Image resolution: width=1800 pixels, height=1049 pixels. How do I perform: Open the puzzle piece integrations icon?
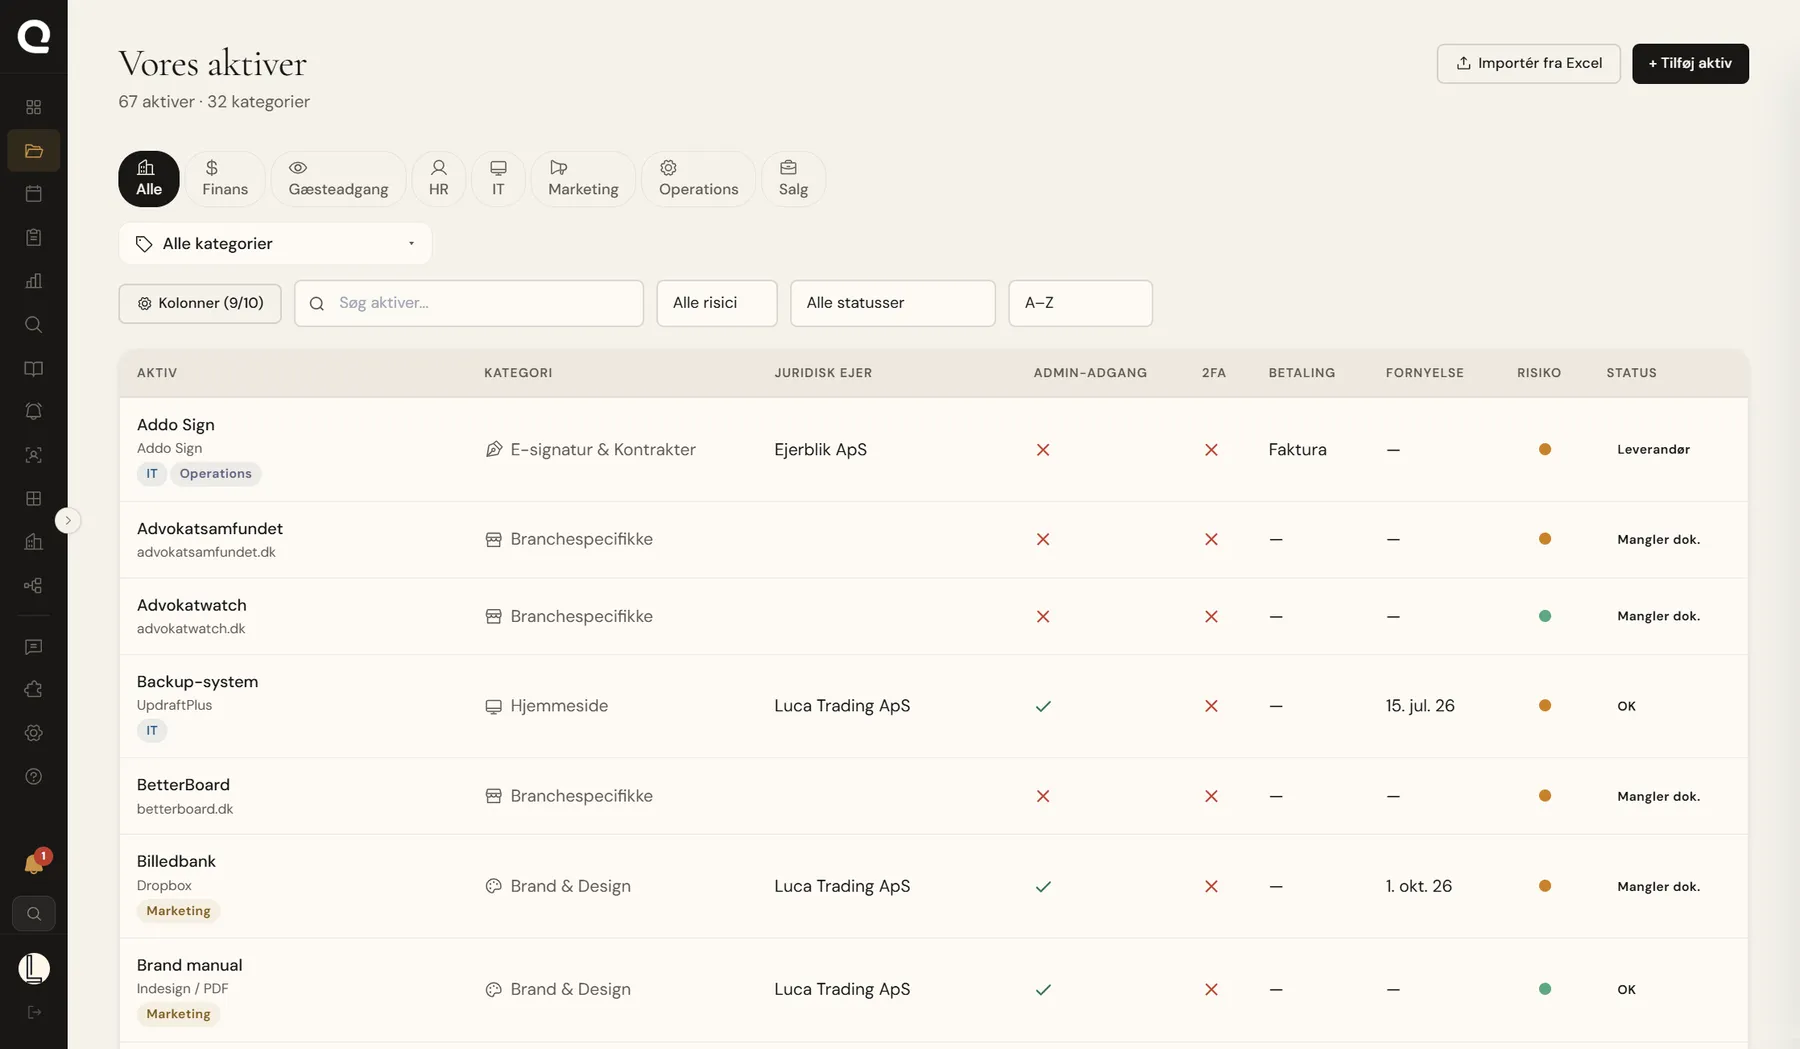[33, 690]
